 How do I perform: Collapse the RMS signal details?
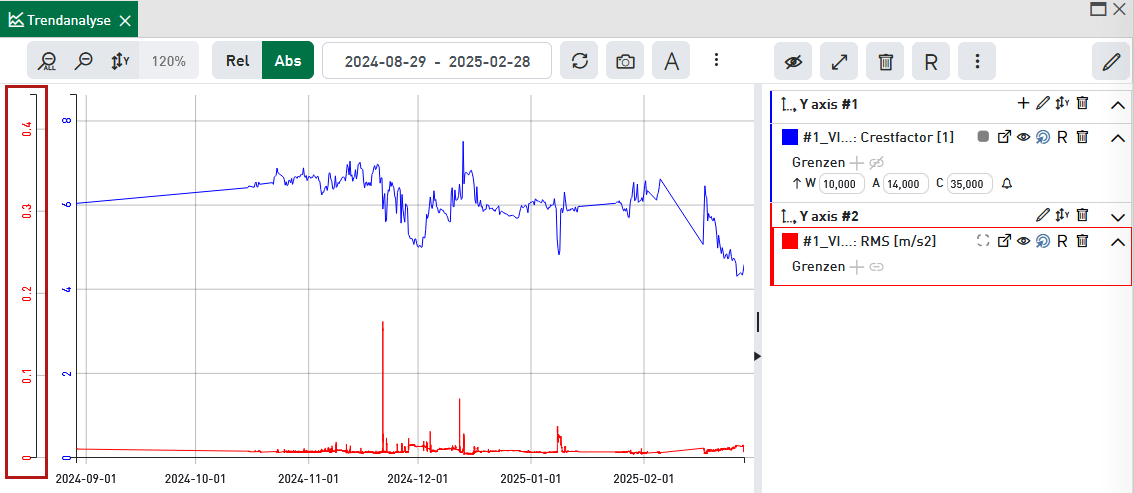[x=1117, y=242]
